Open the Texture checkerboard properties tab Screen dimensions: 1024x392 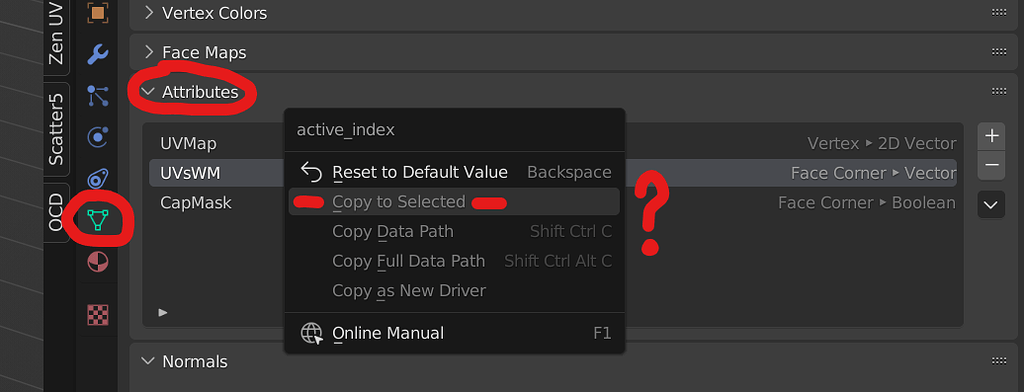click(97, 315)
